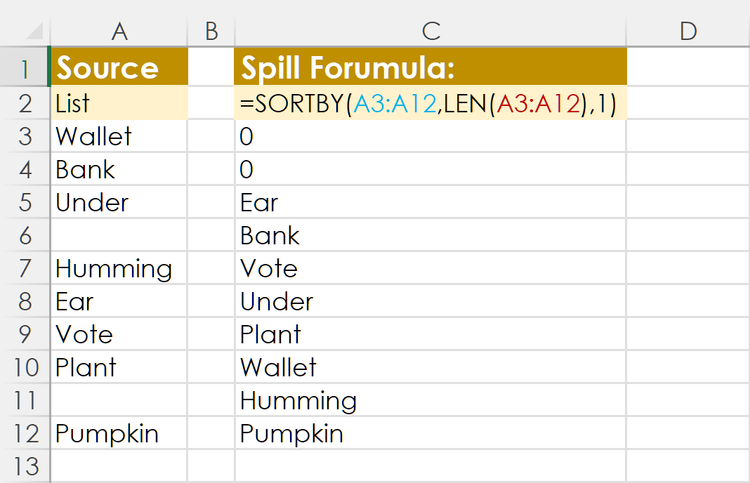This screenshot has height=483, width=750.
Task: Click the Spill Forumula header cell
Action: click(430, 67)
